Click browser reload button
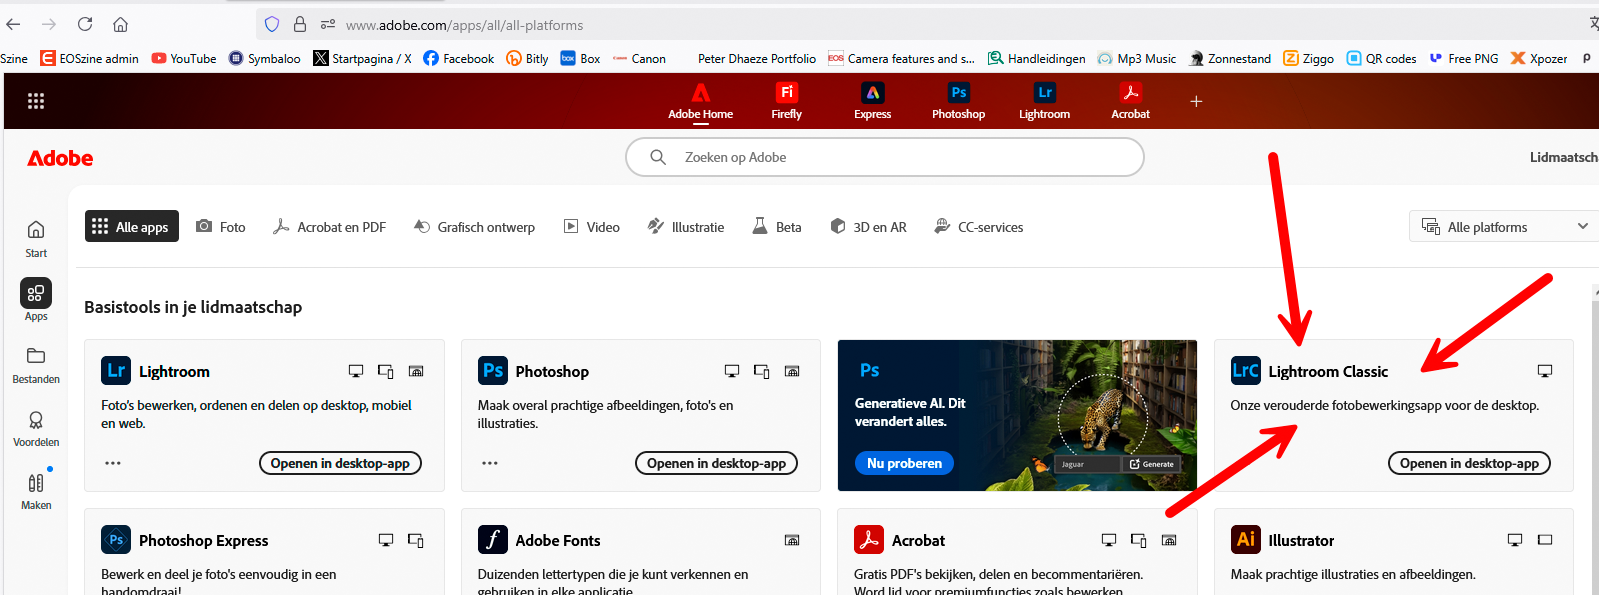1599x595 pixels. pos(85,24)
